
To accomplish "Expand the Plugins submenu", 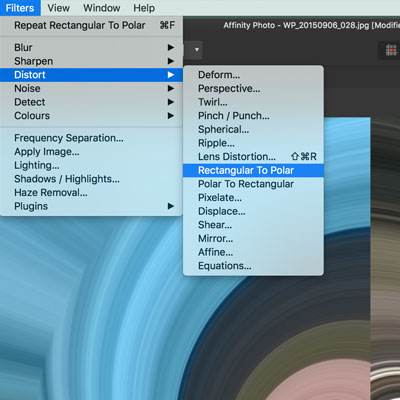I will [91, 206].
